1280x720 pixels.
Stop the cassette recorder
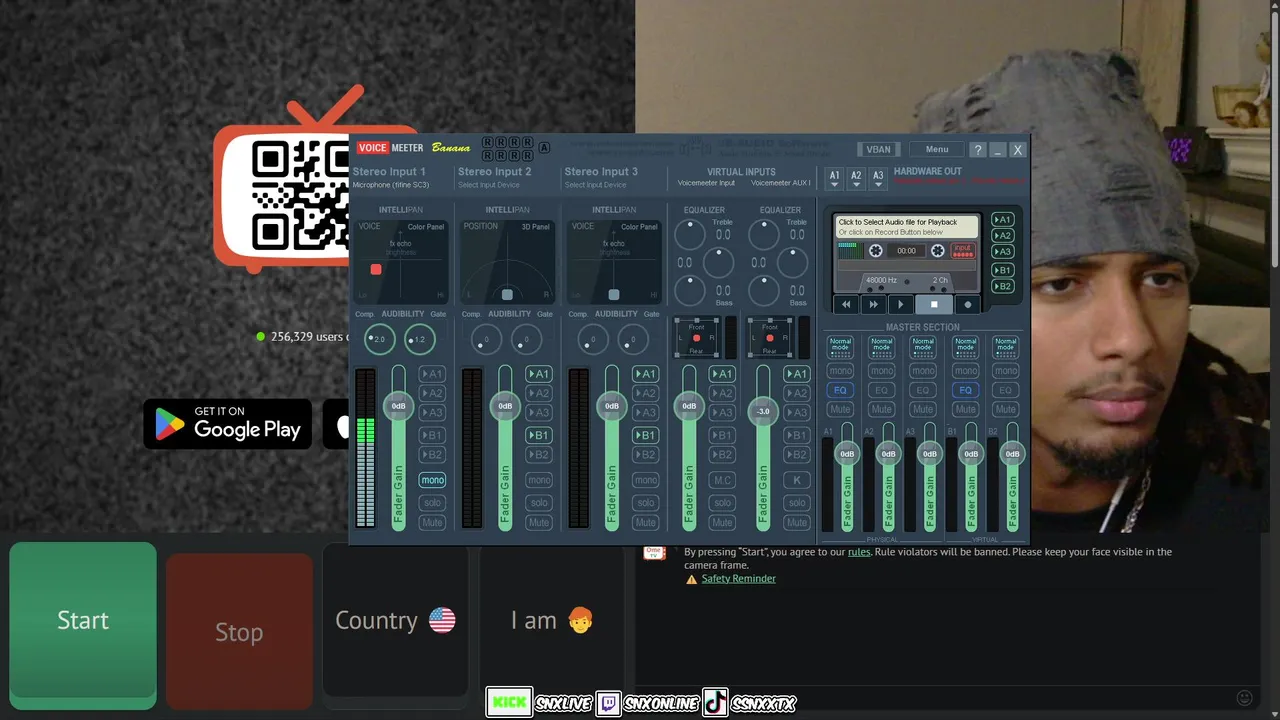point(934,304)
